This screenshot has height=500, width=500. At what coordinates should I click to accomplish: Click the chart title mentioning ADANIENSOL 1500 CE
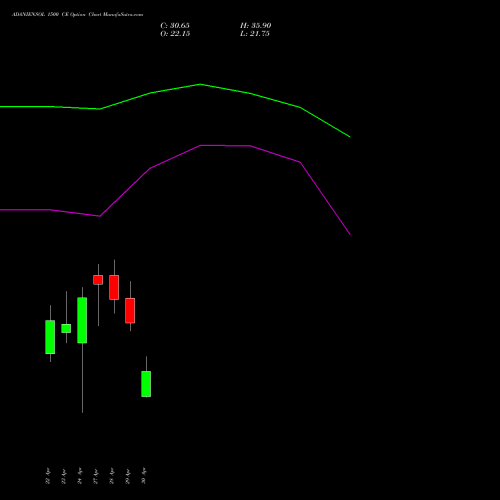pos(77,15)
